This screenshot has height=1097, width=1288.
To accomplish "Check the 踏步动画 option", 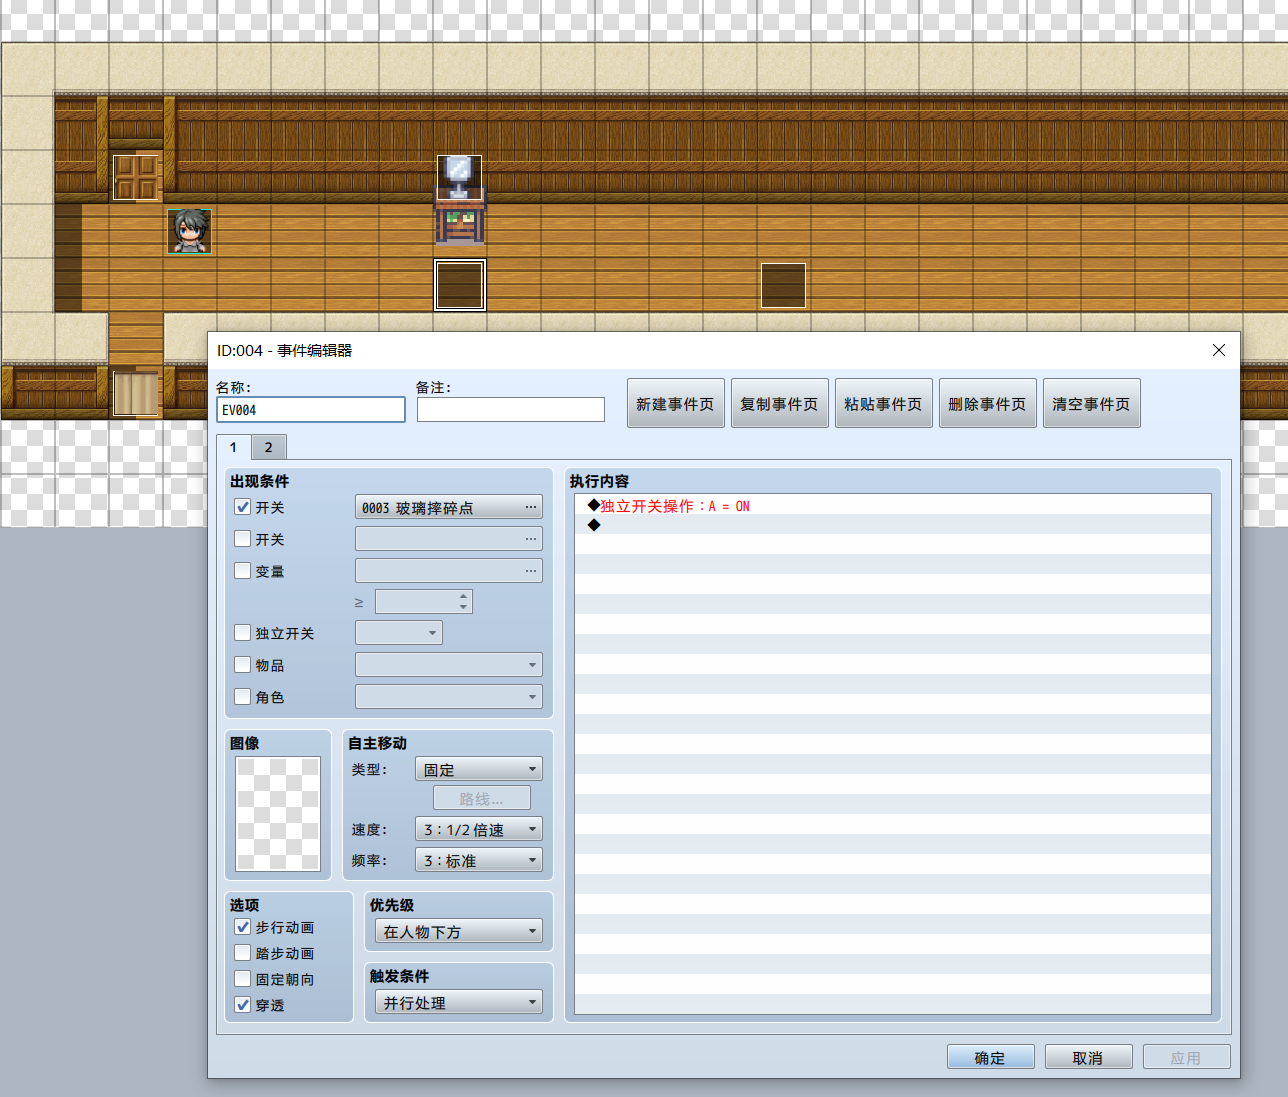I will pos(243,953).
